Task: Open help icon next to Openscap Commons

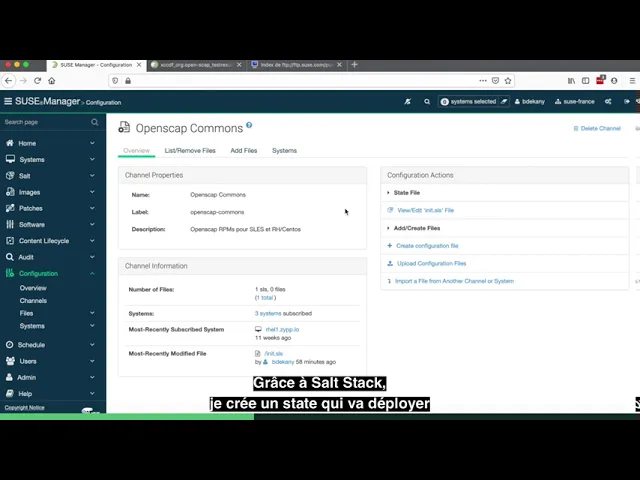Action: pos(249,125)
